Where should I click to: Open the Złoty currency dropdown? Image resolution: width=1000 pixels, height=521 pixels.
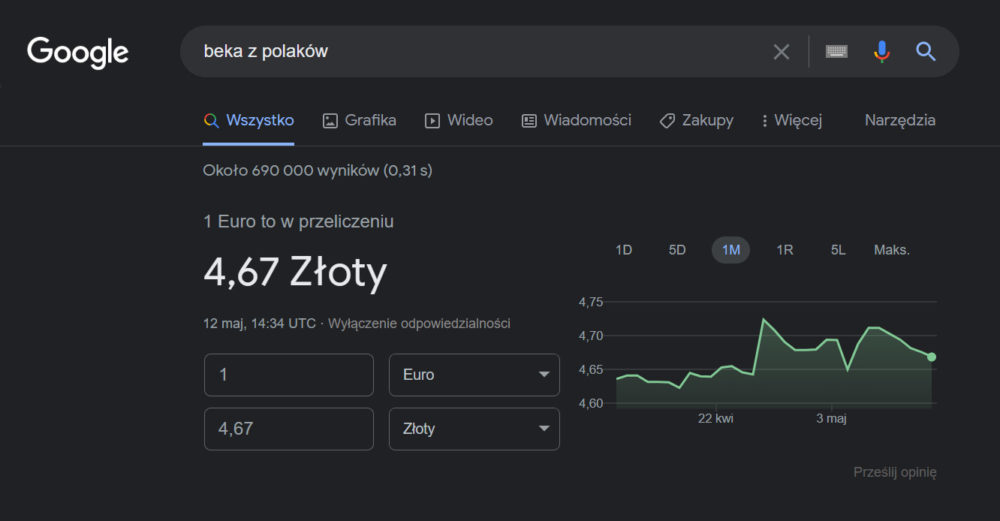point(474,429)
